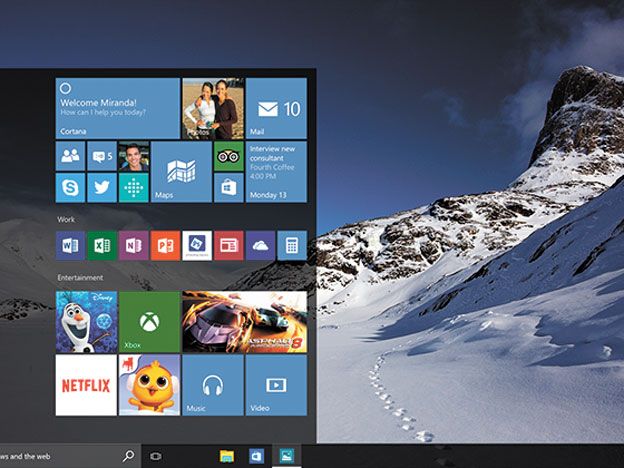Open the Video tile

click(x=276, y=385)
